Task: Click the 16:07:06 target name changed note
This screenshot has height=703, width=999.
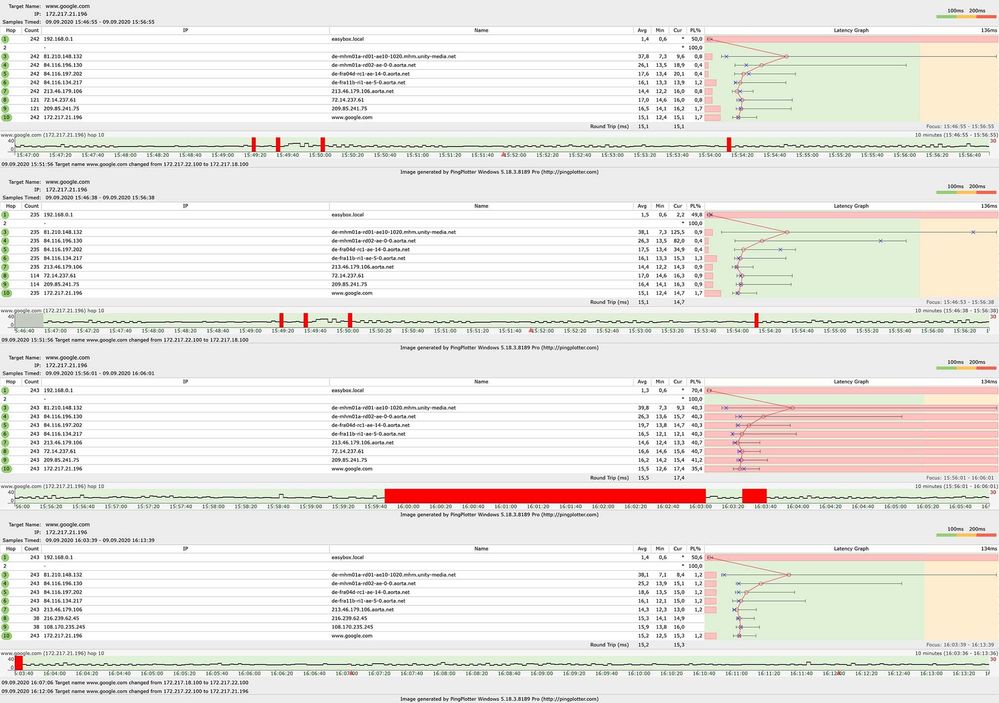Action: click(125, 683)
